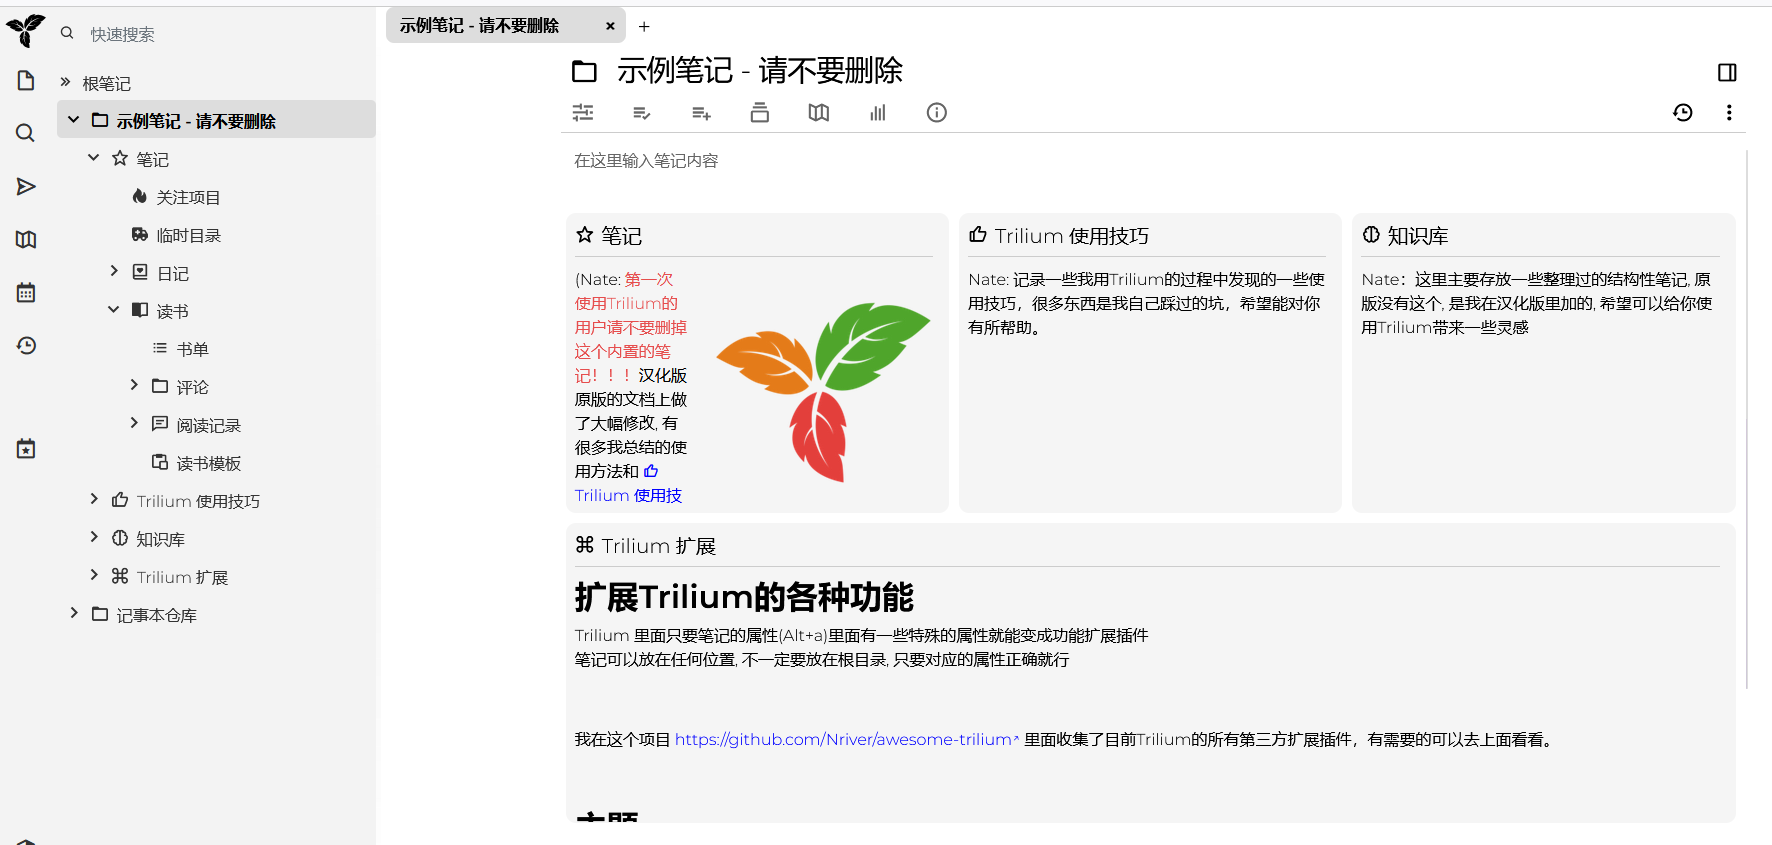Expand the 记事本仓库 tree node
The image size is (1772, 845).
73,614
